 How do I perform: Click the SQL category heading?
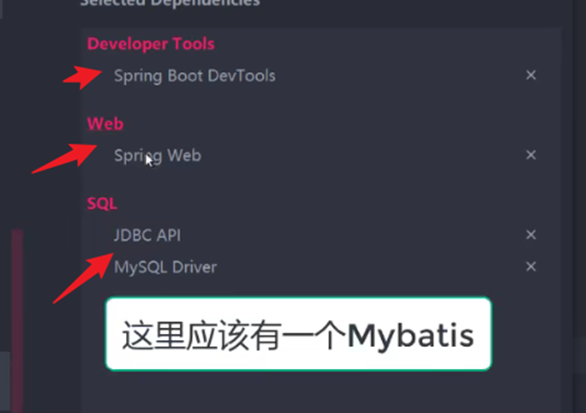click(102, 204)
